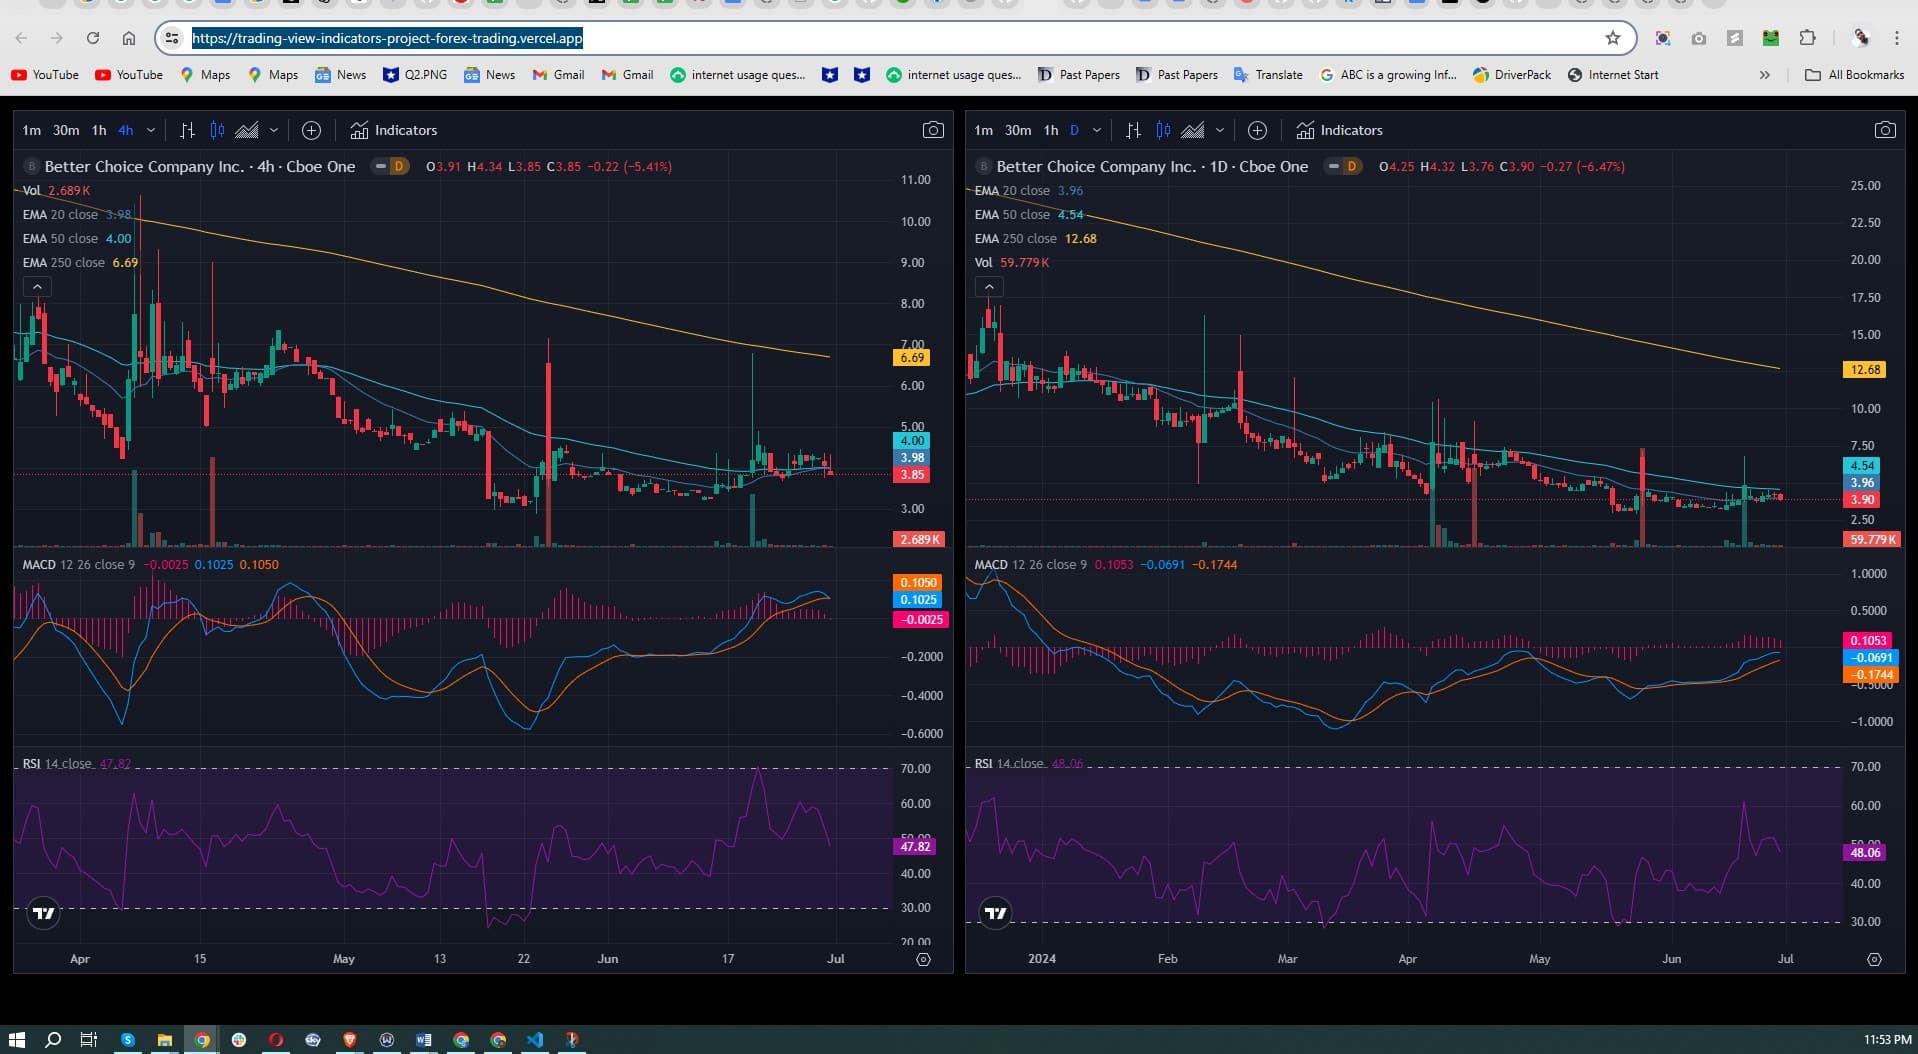Take snapshot of the daily chart

[1885, 129]
